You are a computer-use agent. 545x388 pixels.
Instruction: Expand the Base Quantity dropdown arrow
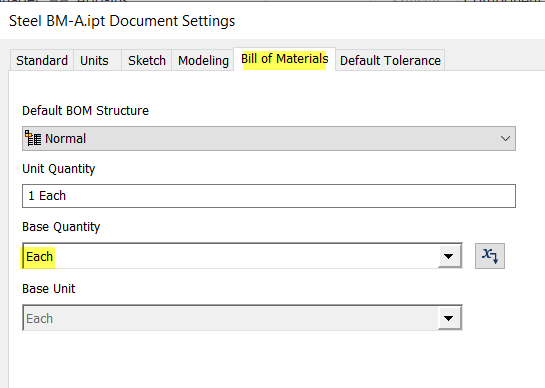(449, 256)
